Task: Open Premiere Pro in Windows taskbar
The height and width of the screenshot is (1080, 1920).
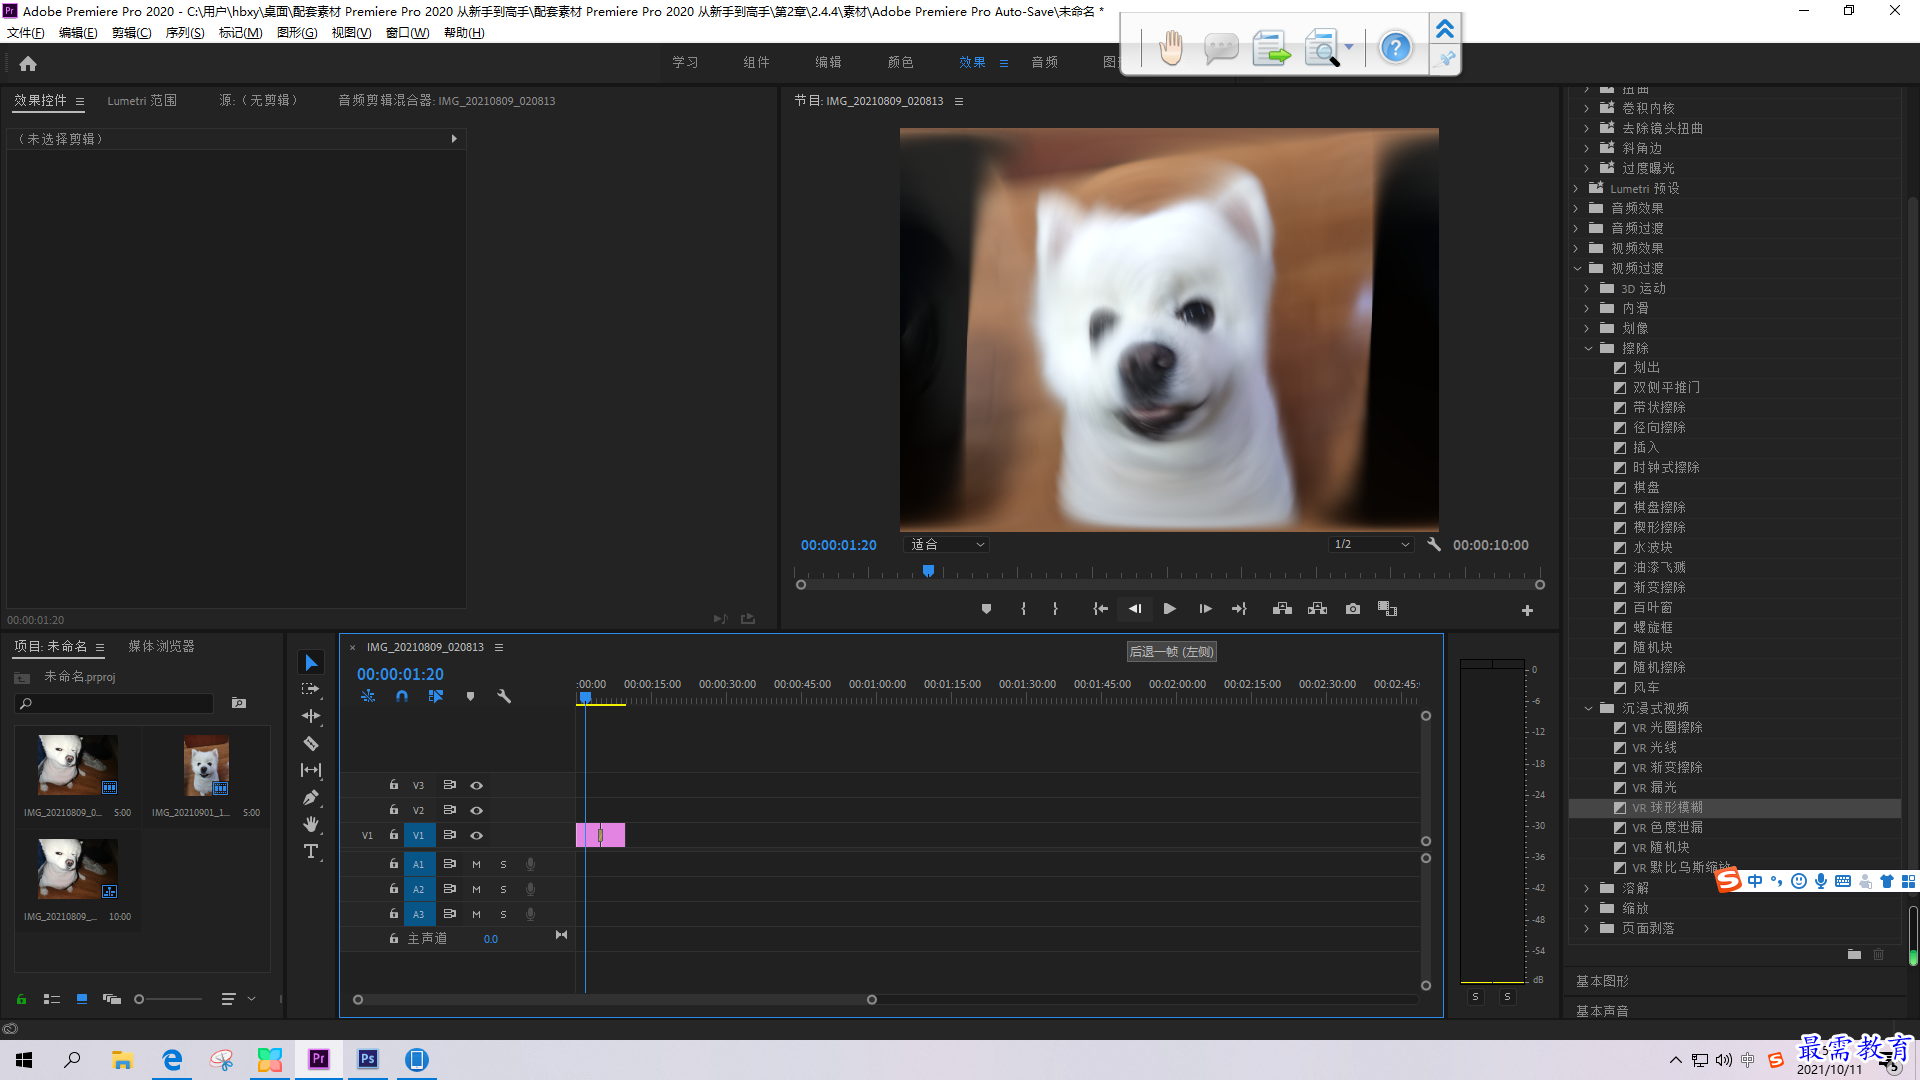Action: (x=319, y=1059)
